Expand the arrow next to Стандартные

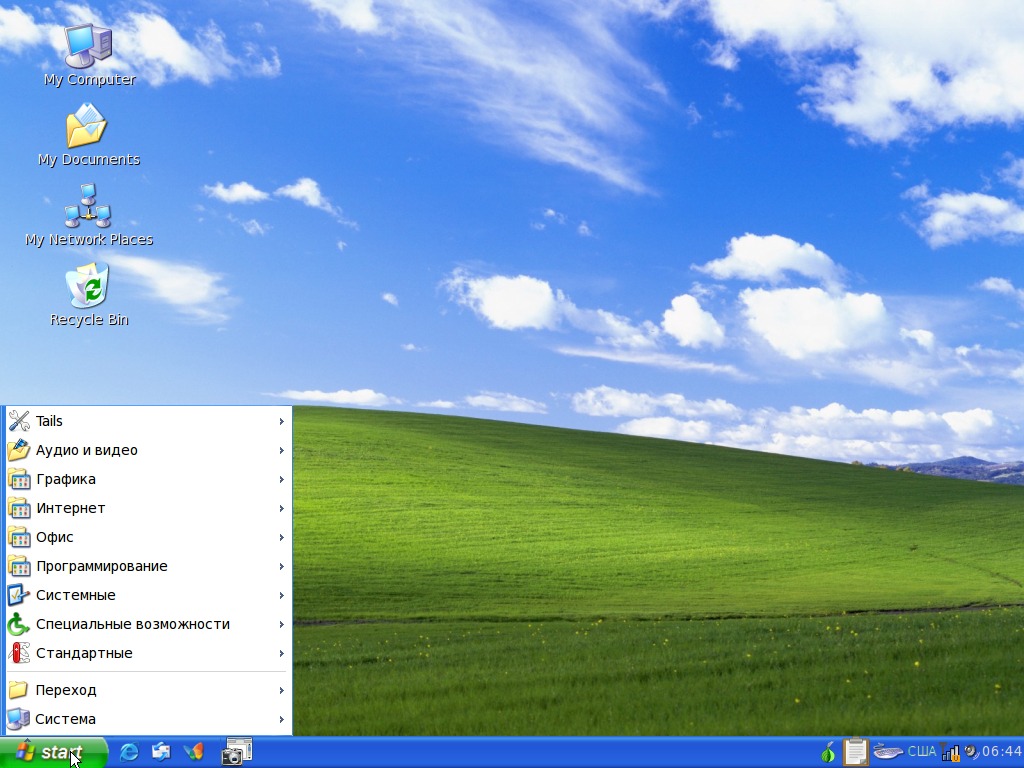pos(281,653)
